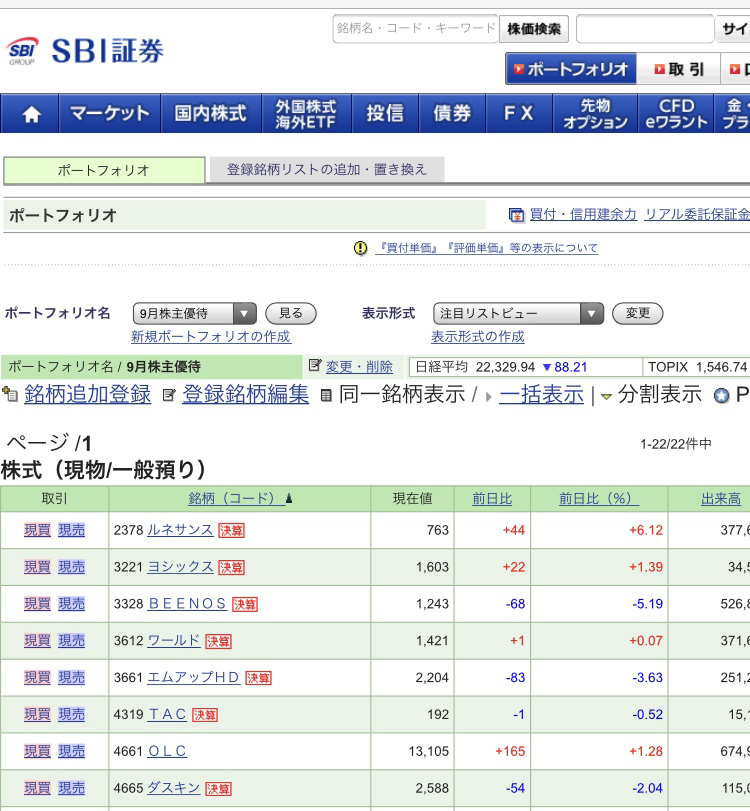Click the edit icon beside 変更・削除

(x=315, y=366)
